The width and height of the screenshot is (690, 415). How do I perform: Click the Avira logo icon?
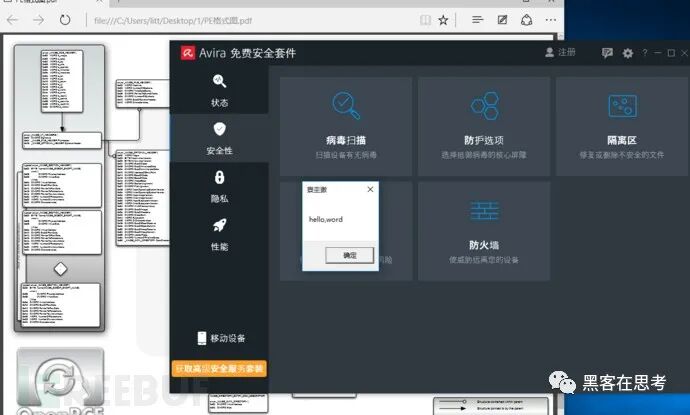(188, 53)
